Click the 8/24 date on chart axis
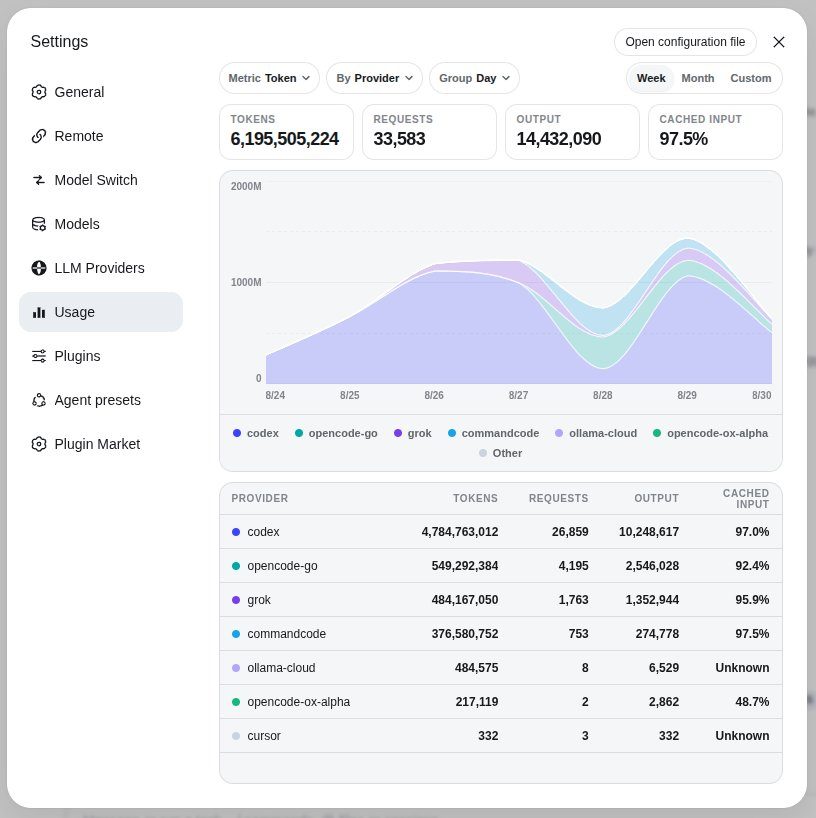 (275, 395)
